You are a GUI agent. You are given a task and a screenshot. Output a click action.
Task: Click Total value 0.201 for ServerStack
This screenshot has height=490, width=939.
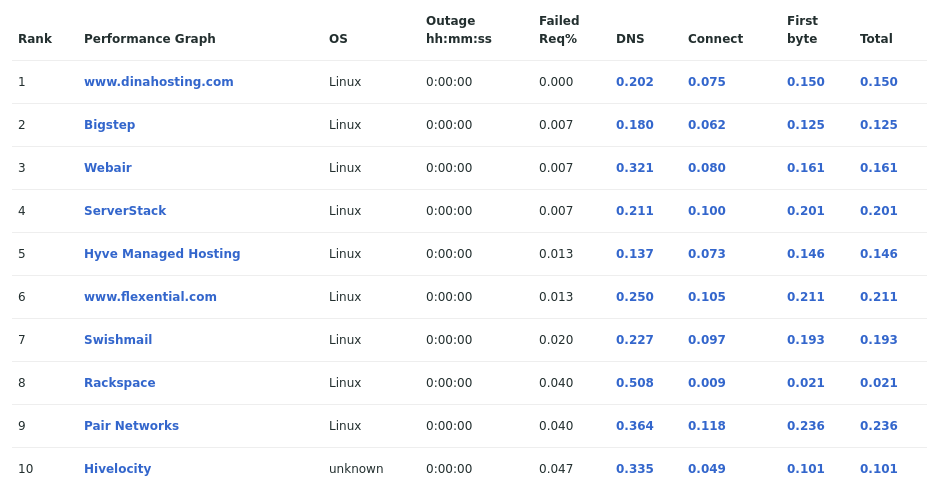879,211
